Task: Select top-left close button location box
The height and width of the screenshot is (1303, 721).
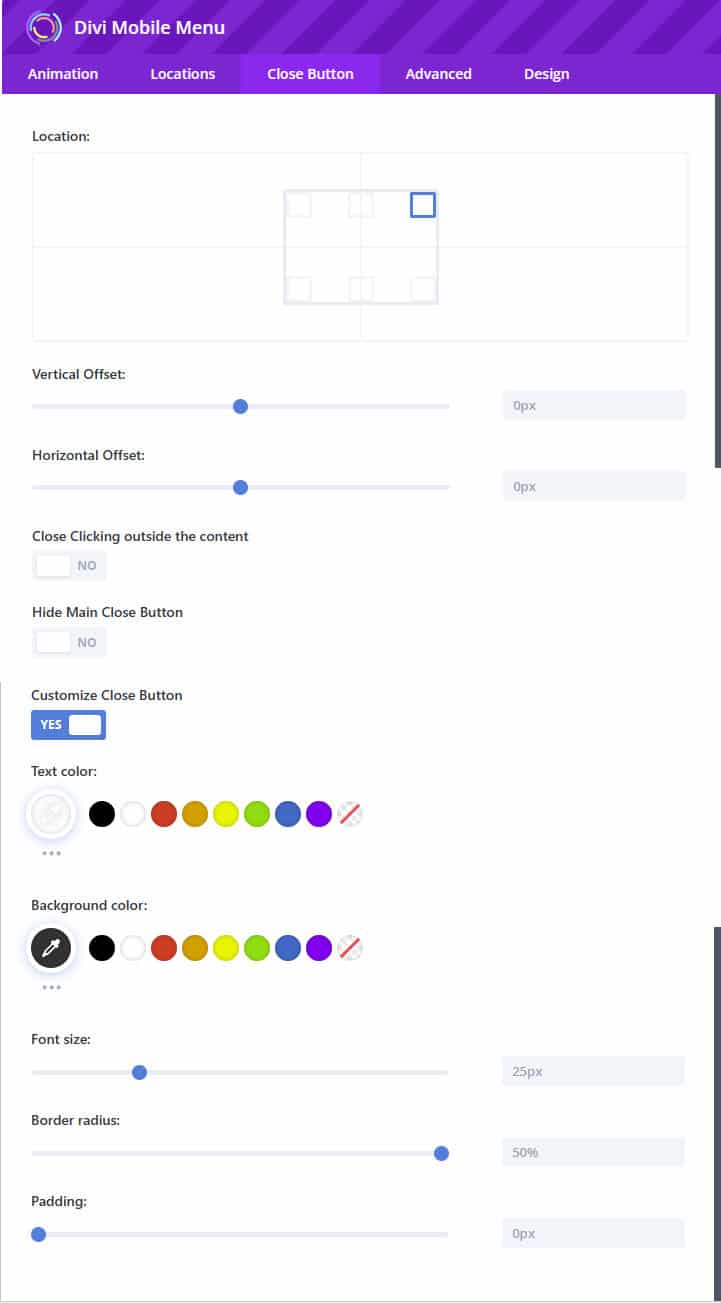Action: [299, 205]
